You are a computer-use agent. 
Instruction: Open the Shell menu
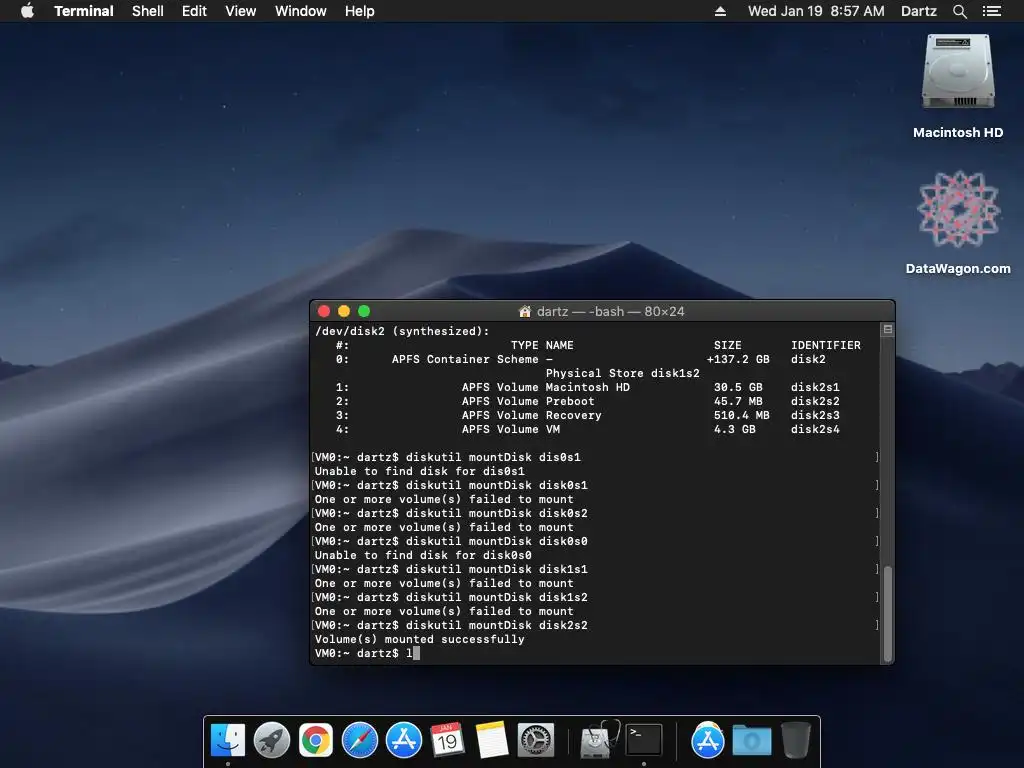(x=148, y=11)
